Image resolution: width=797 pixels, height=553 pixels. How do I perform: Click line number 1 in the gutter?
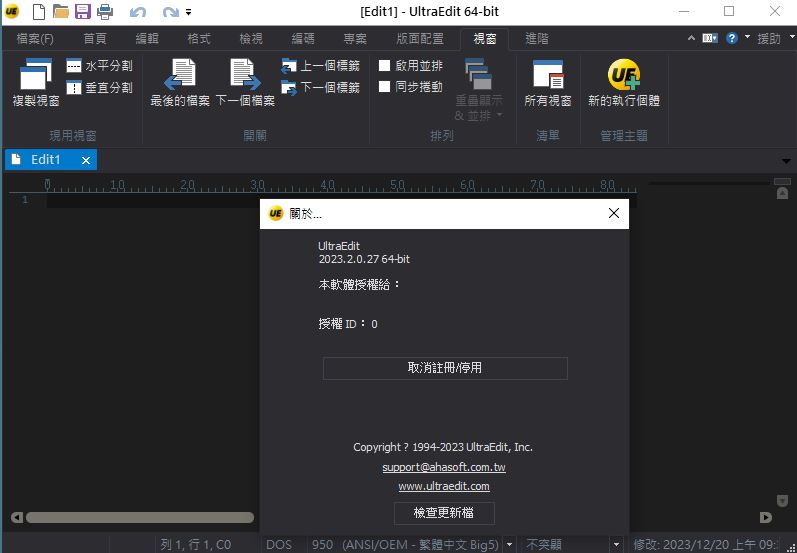[25, 200]
